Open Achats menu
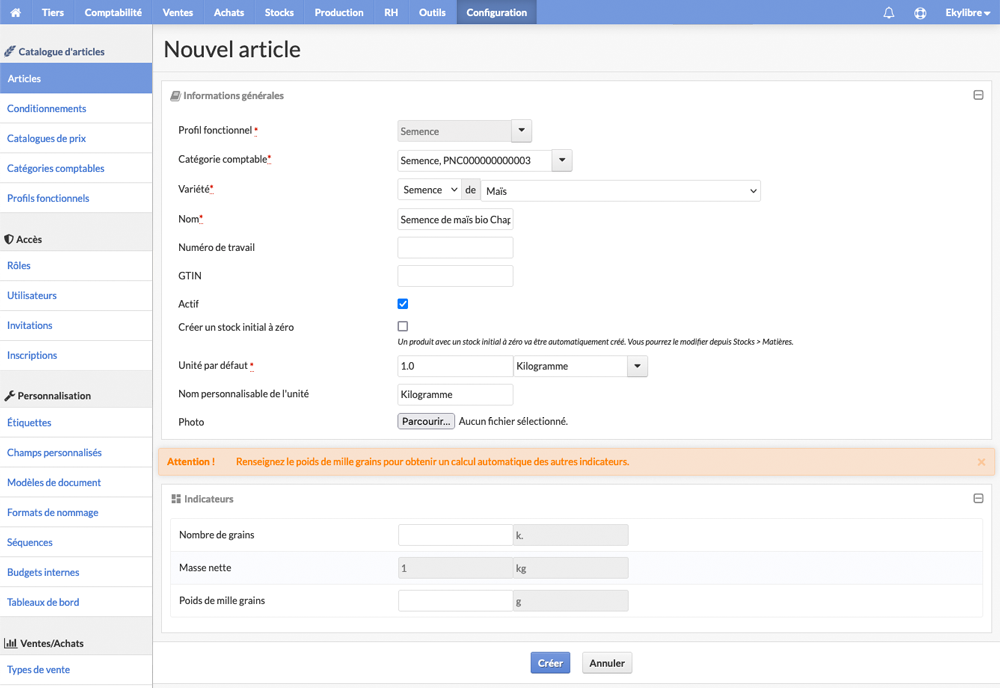The width and height of the screenshot is (1000, 688). click(x=229, y=12)
